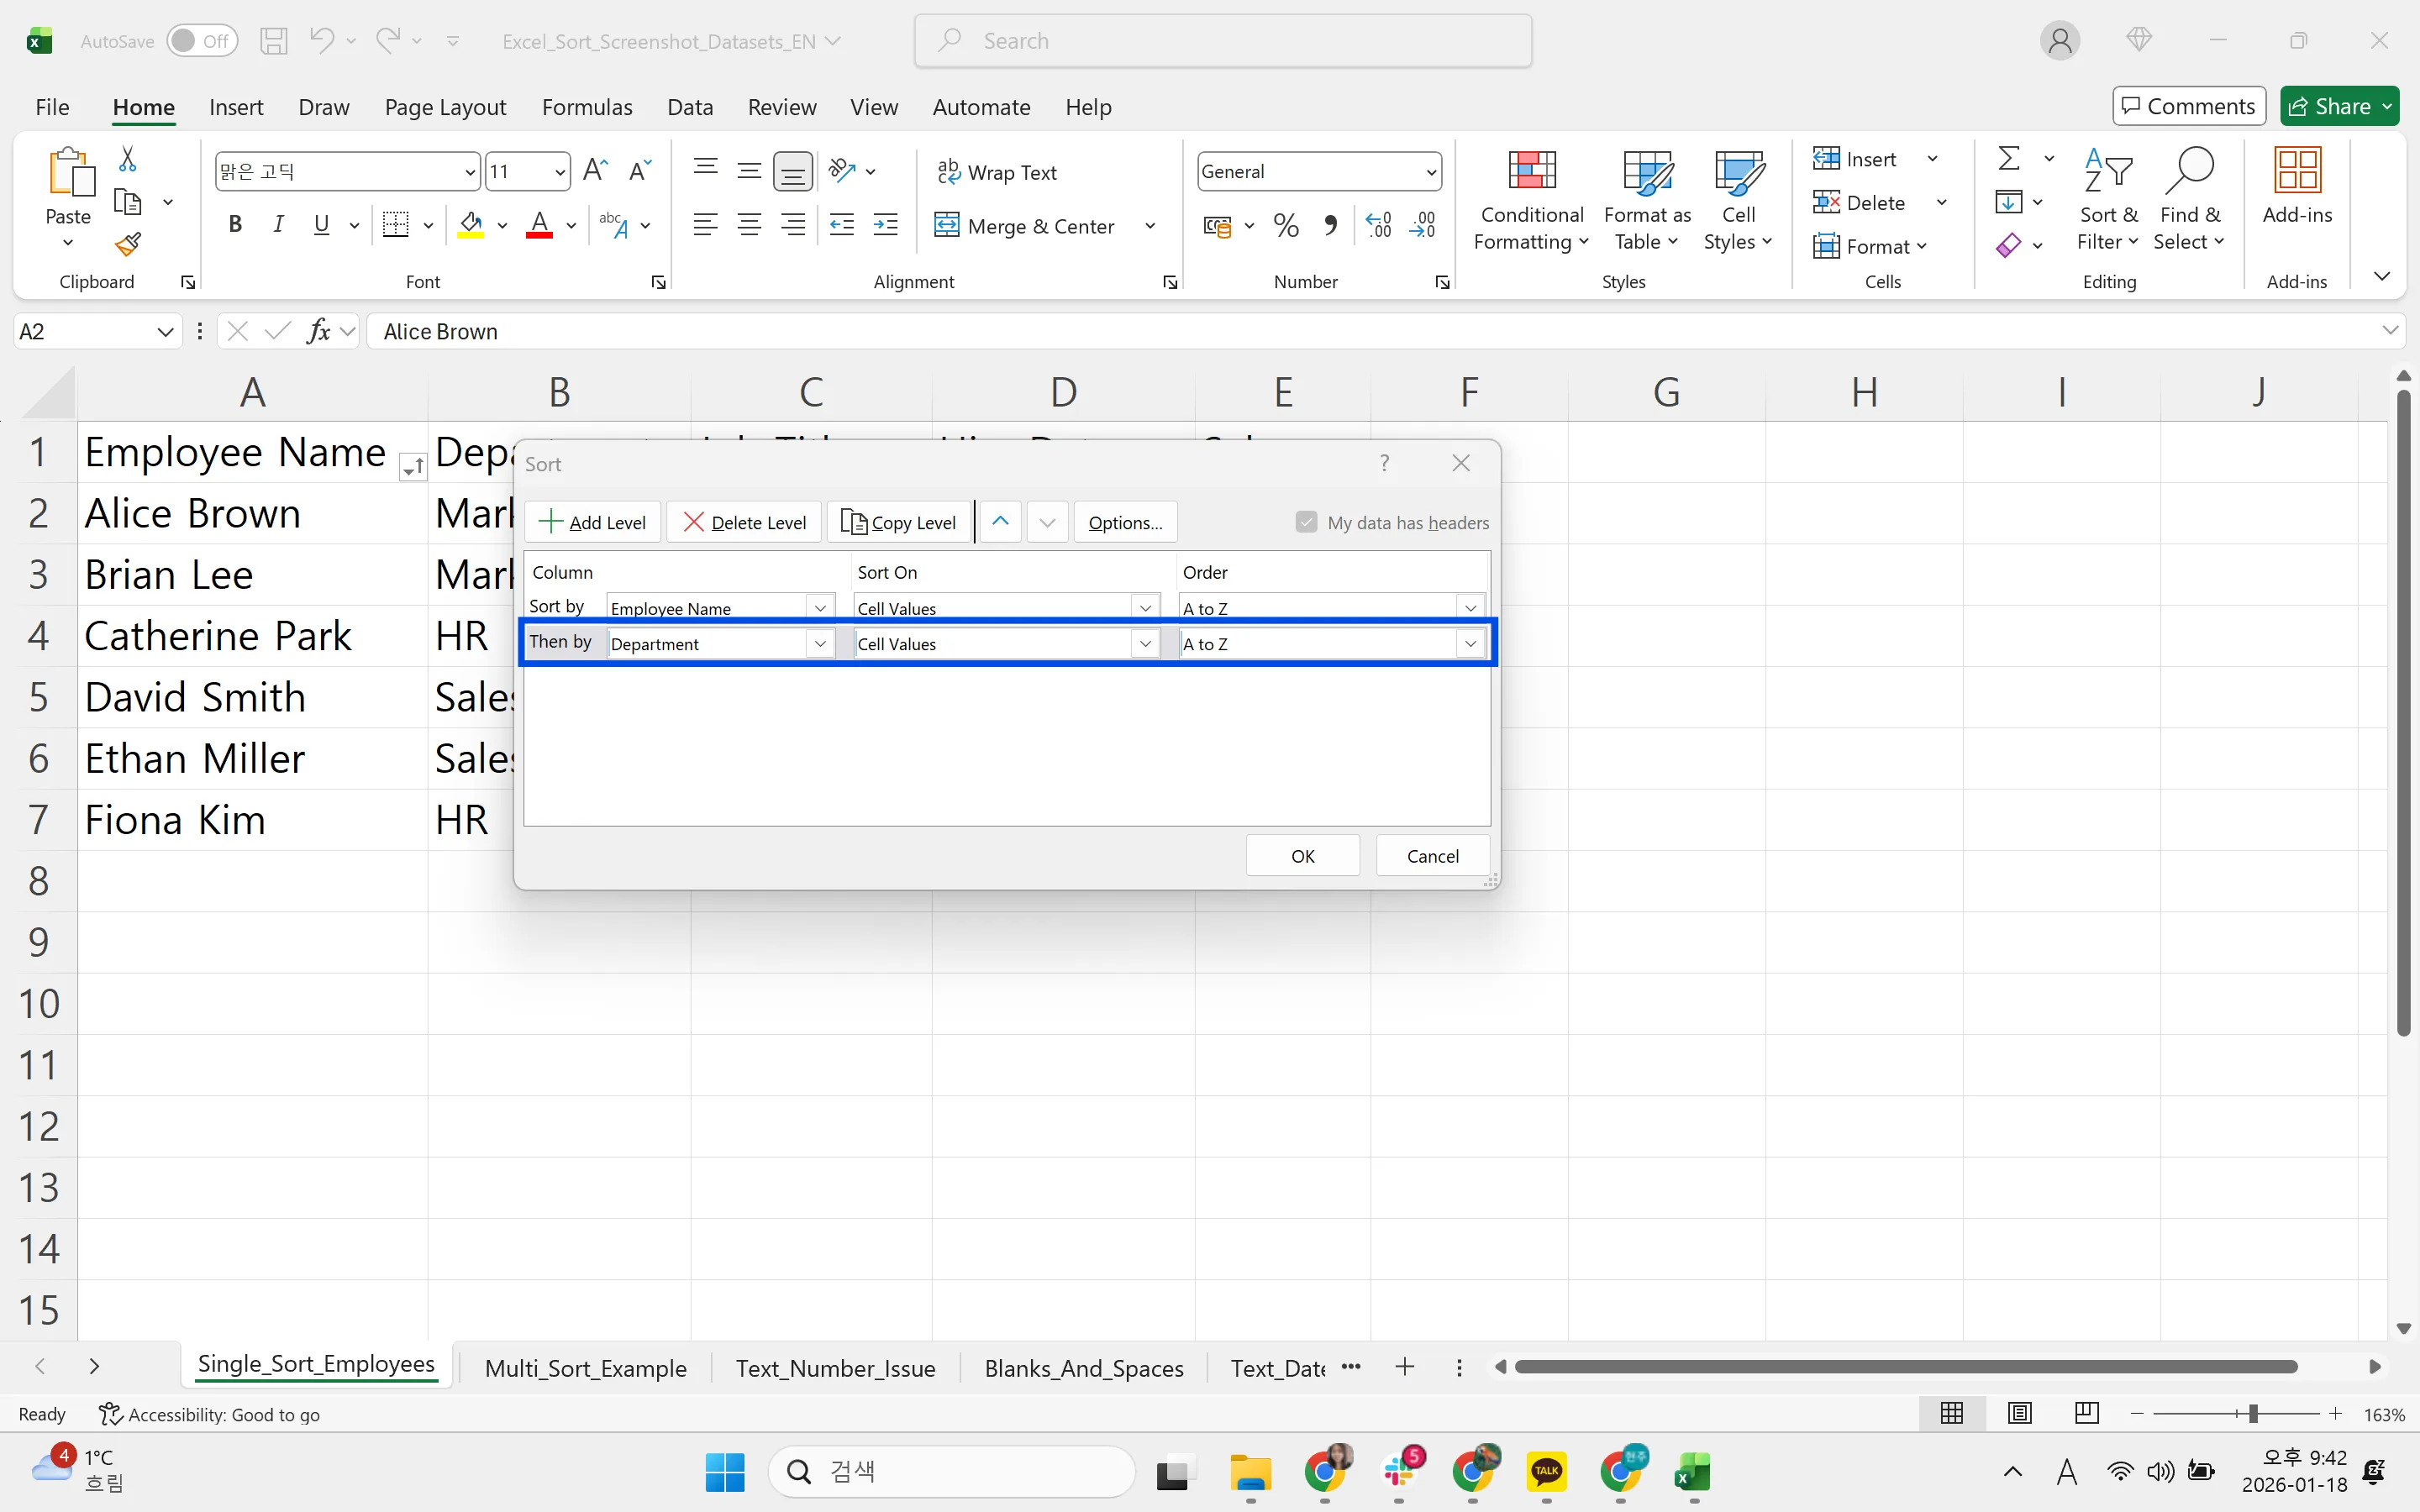This screenshot has width=2420, height=1512.
Task: Uncheck 'My data has headers'
Action: (1305, 521)
